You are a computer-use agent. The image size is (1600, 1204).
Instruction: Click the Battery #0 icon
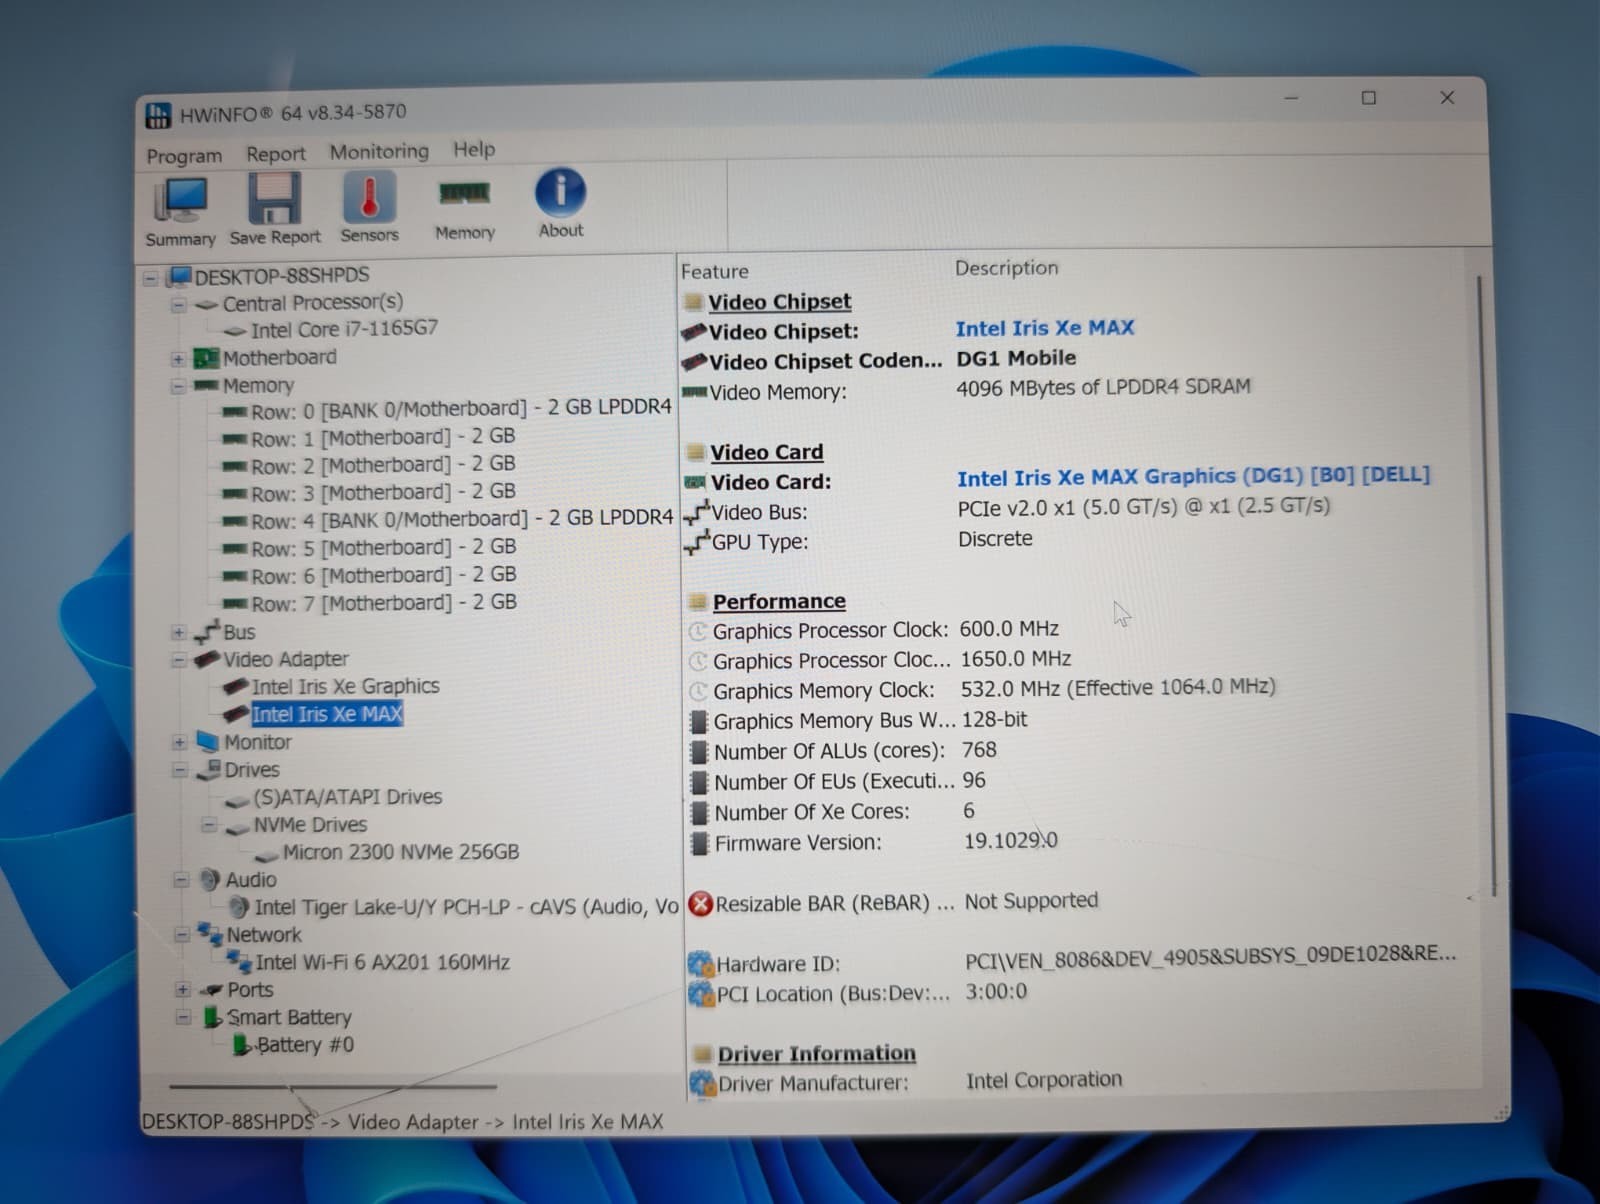[x=242, y=1045]
